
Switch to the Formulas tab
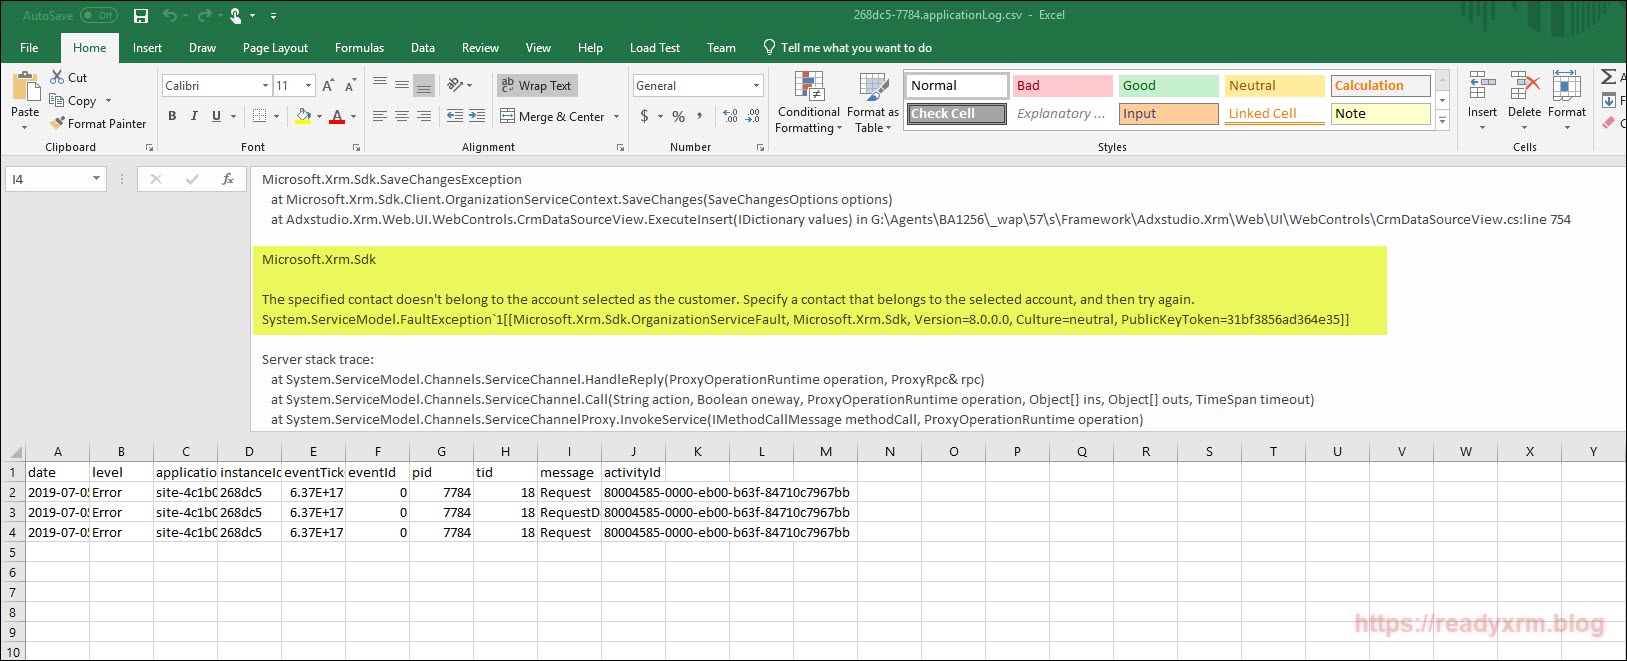coord(359,48)
